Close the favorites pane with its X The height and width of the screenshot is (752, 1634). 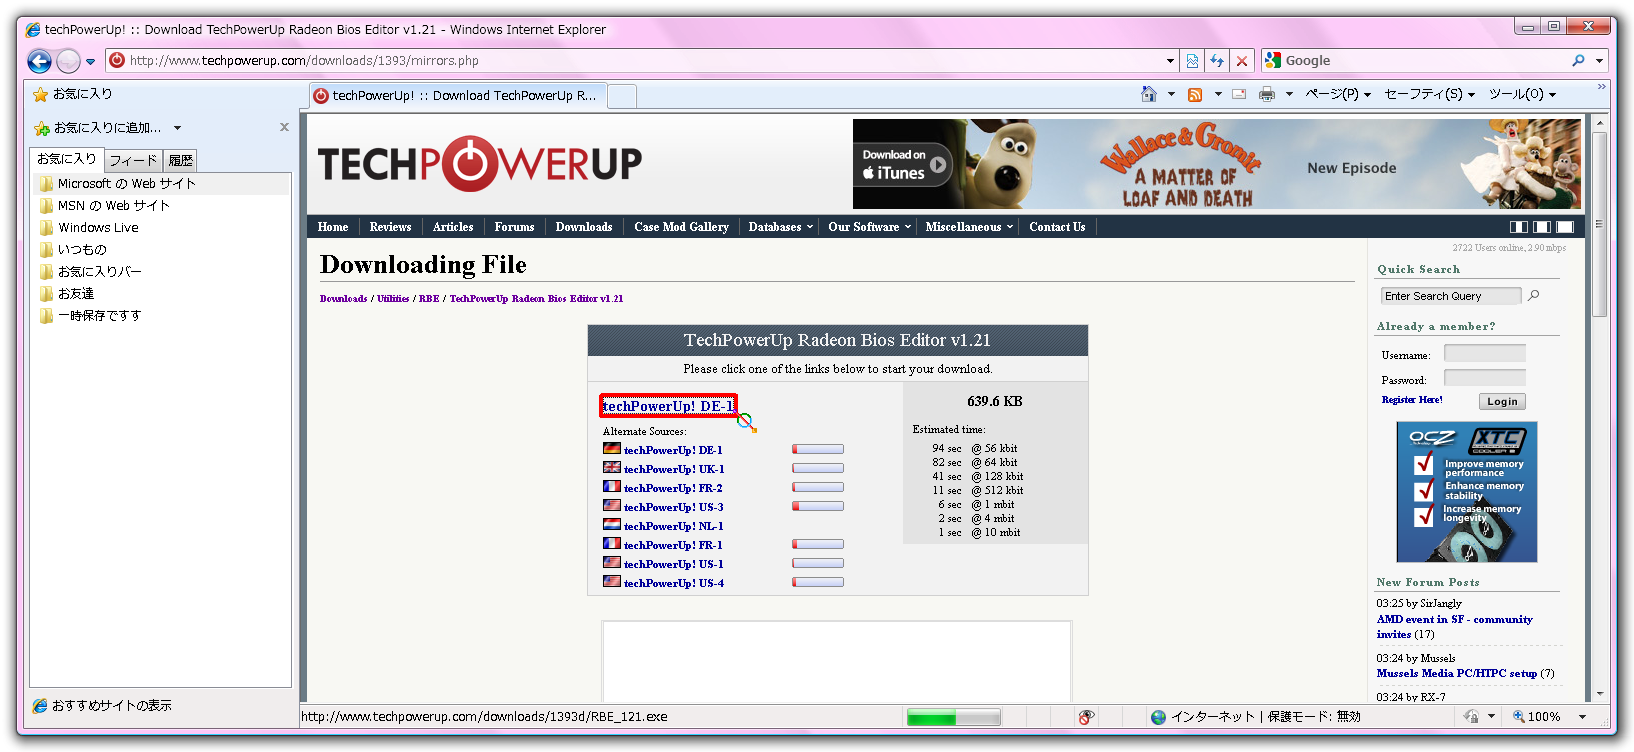[x=284, y=127]
